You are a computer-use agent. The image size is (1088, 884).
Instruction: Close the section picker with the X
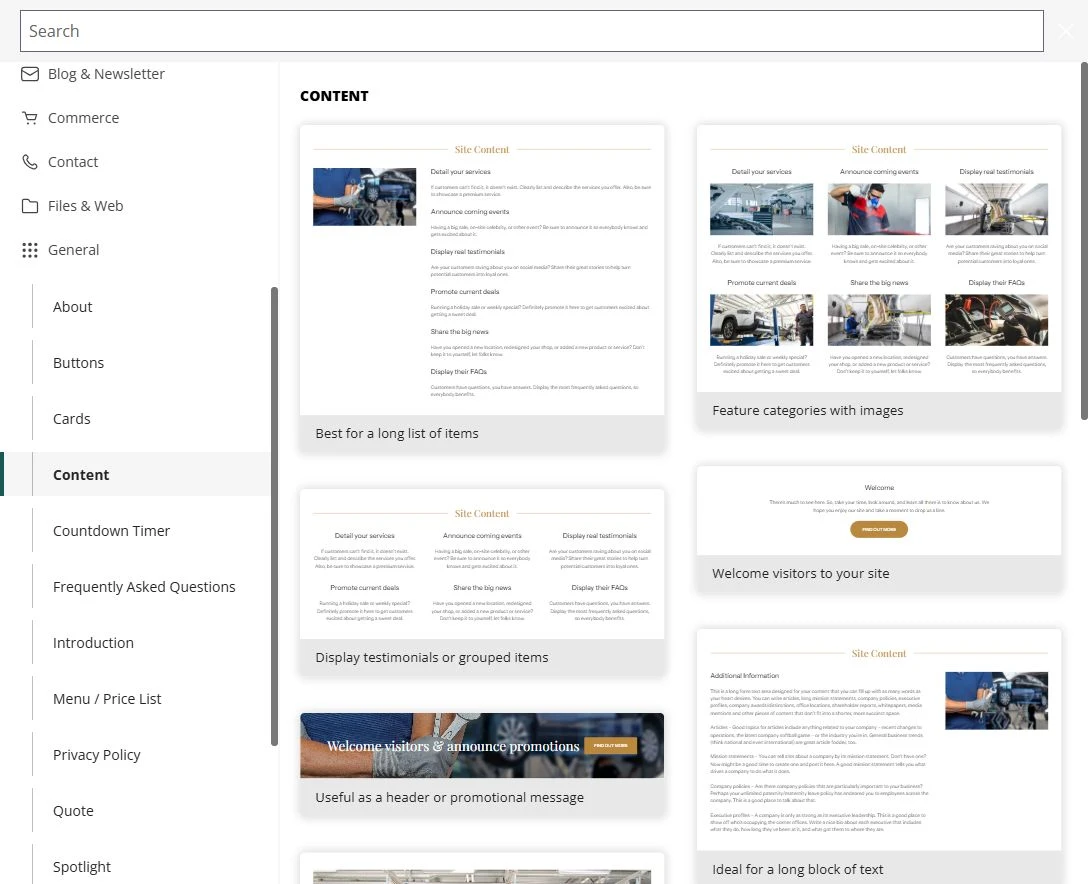point(1066,31)
